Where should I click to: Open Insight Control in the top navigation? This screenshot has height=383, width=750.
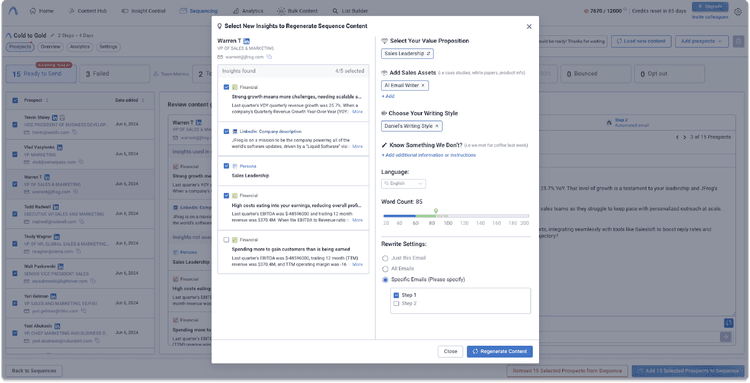[x=143, y=11]
